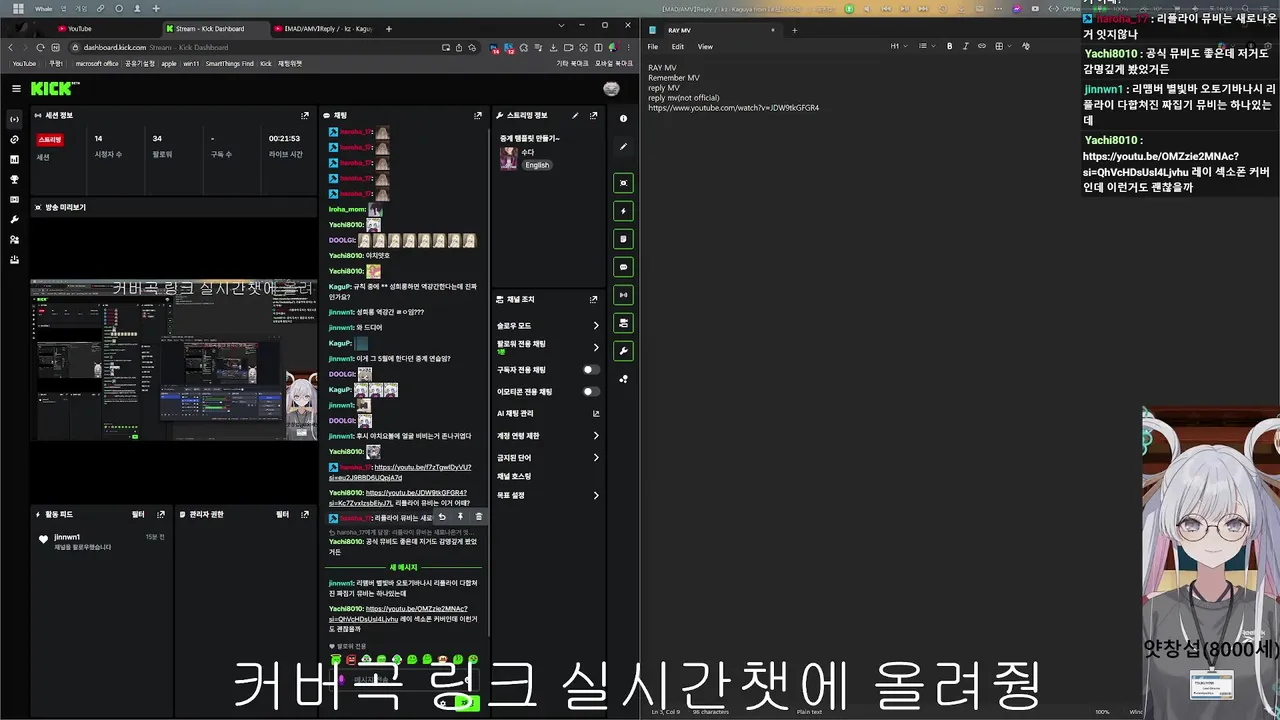Screen dimensions: 1280x720
Task: Expand follower-only chat settings
Action: pos(548,347)
